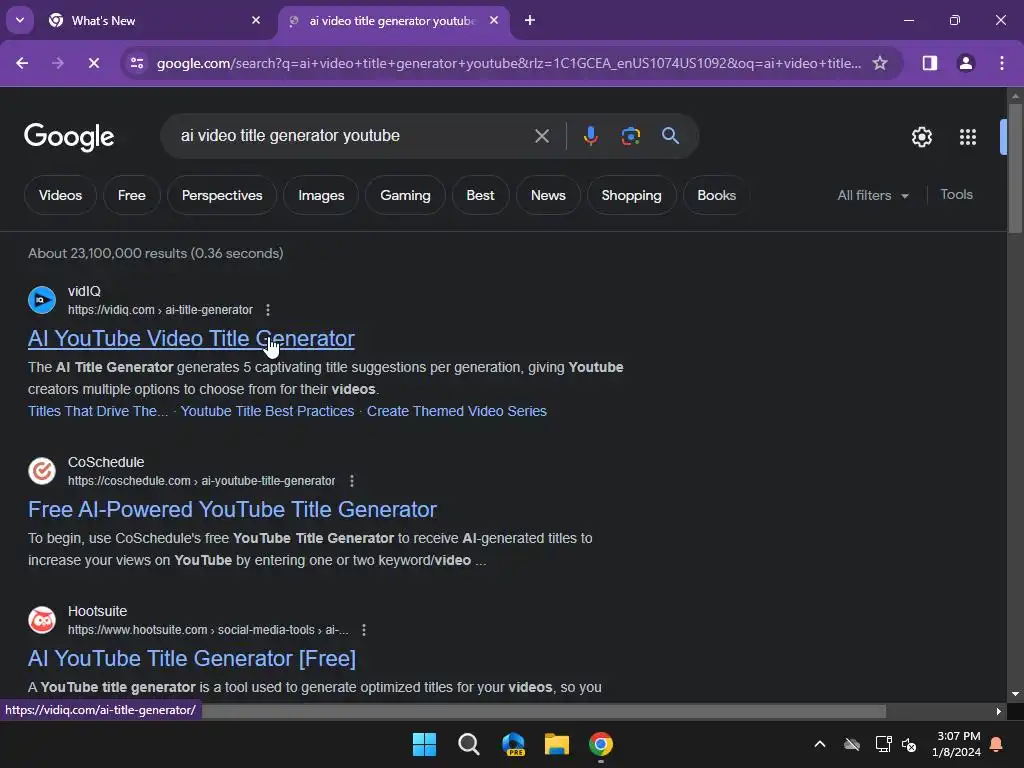Open AI YouTube Video Title Generator result
The image size is (1024, 768).
coord(191,338)
